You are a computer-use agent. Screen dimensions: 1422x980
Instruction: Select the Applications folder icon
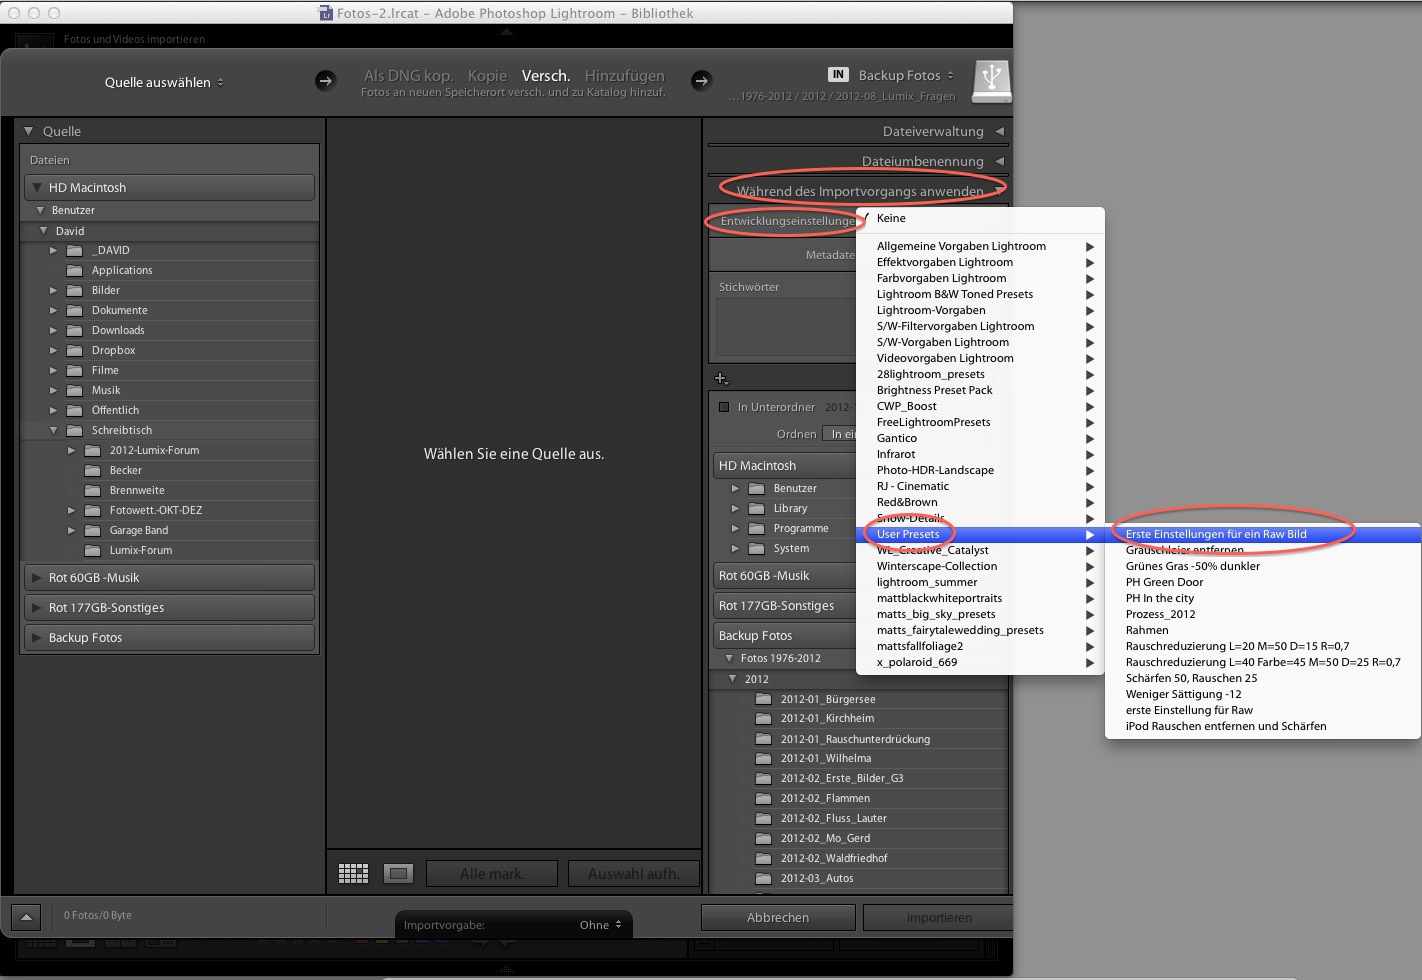[74, 270]
